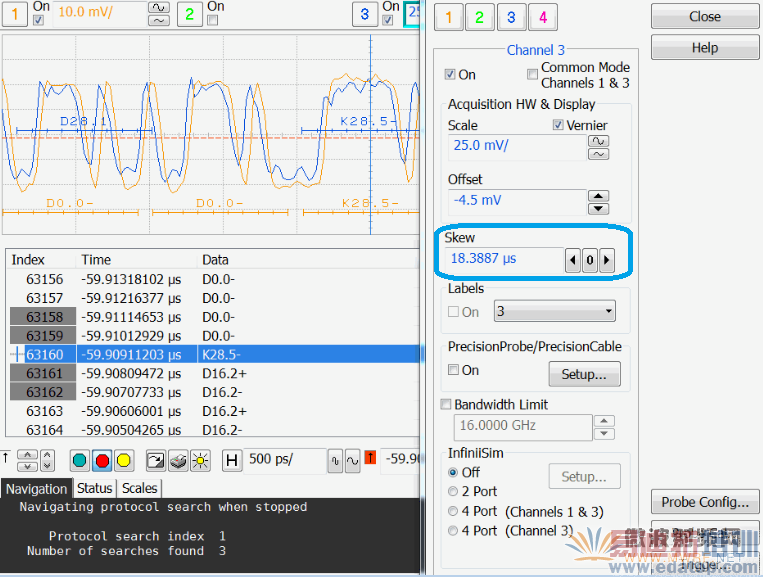The width and height of the screenshot is (763, 578).
Task: Increase horizontal scale with wide-wave icon
Action: [353, 461]
